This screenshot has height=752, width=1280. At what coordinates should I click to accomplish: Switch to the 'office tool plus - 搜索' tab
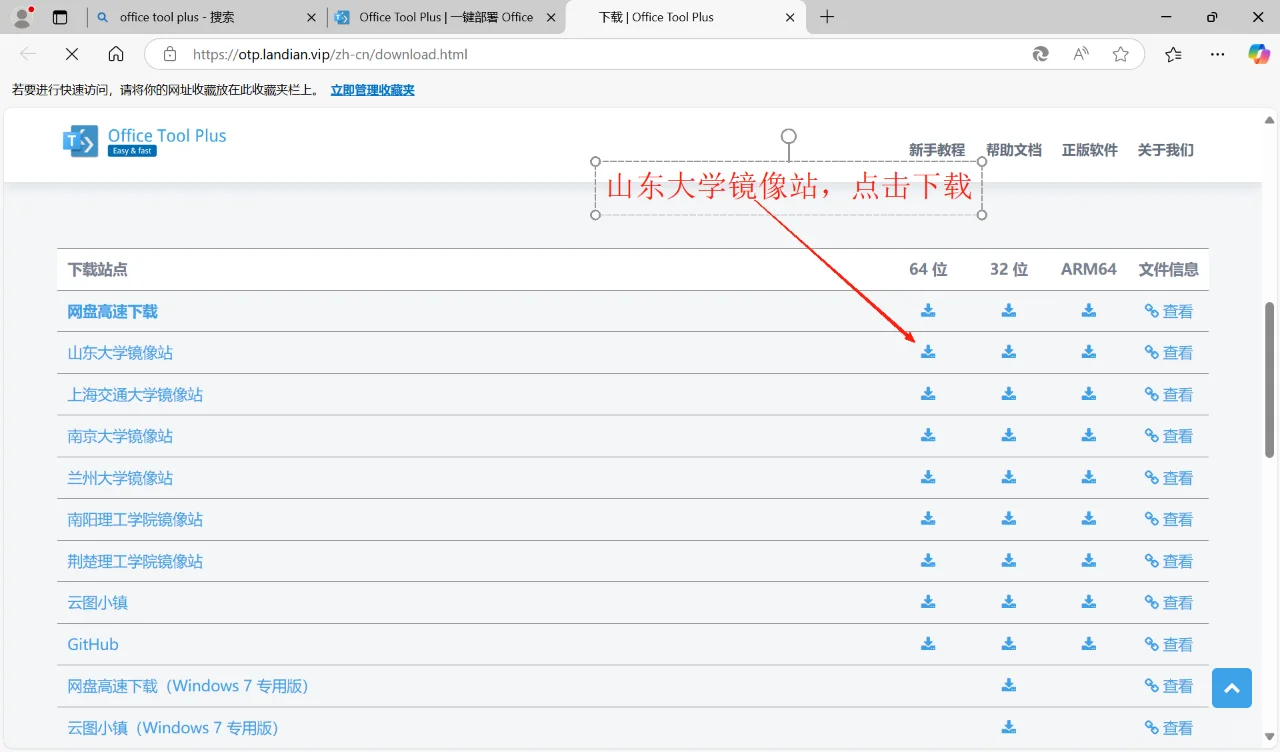tap(208, 17)
